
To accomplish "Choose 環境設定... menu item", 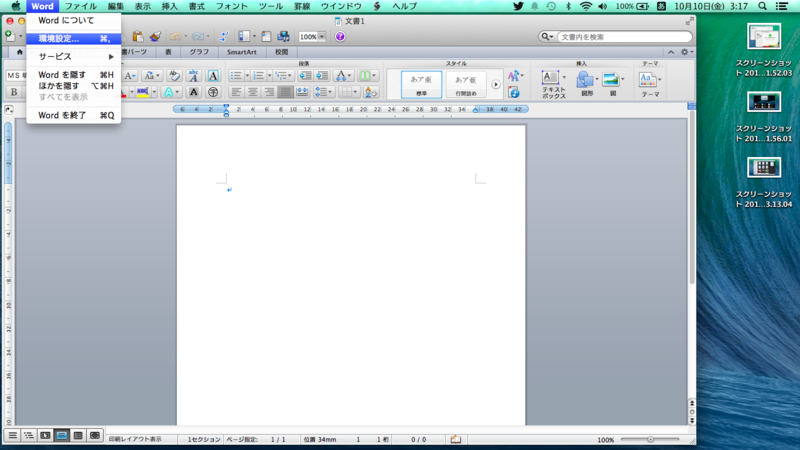I will click(x=74, y=39).
